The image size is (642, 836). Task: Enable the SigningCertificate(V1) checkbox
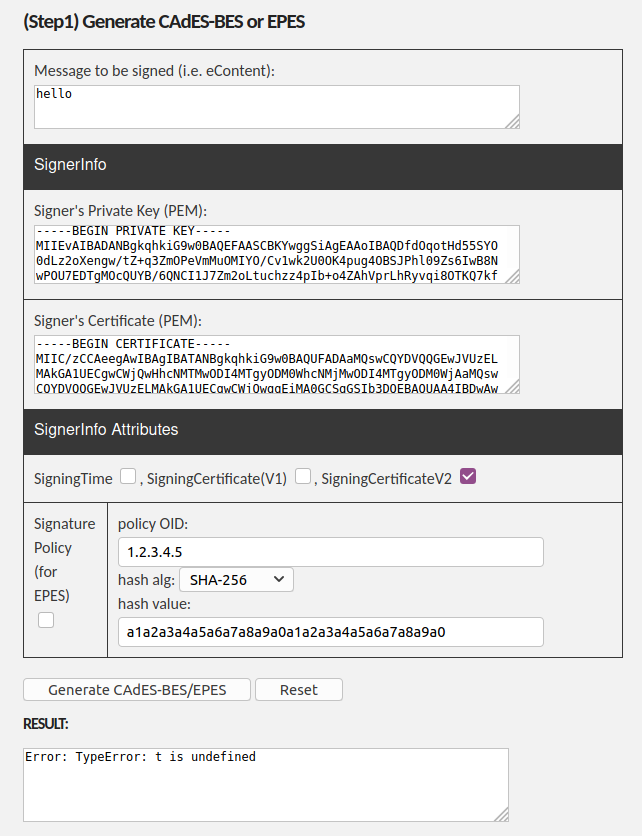point(303,478)
